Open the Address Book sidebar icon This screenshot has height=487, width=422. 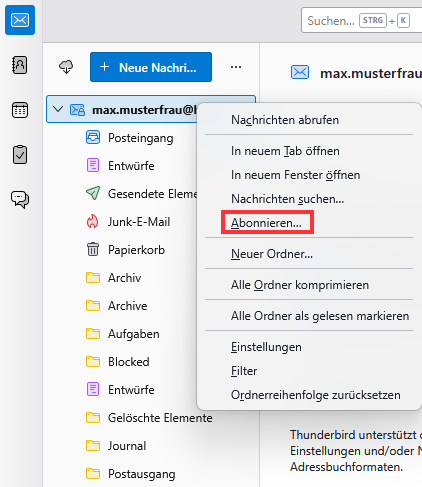coord(20,65)
